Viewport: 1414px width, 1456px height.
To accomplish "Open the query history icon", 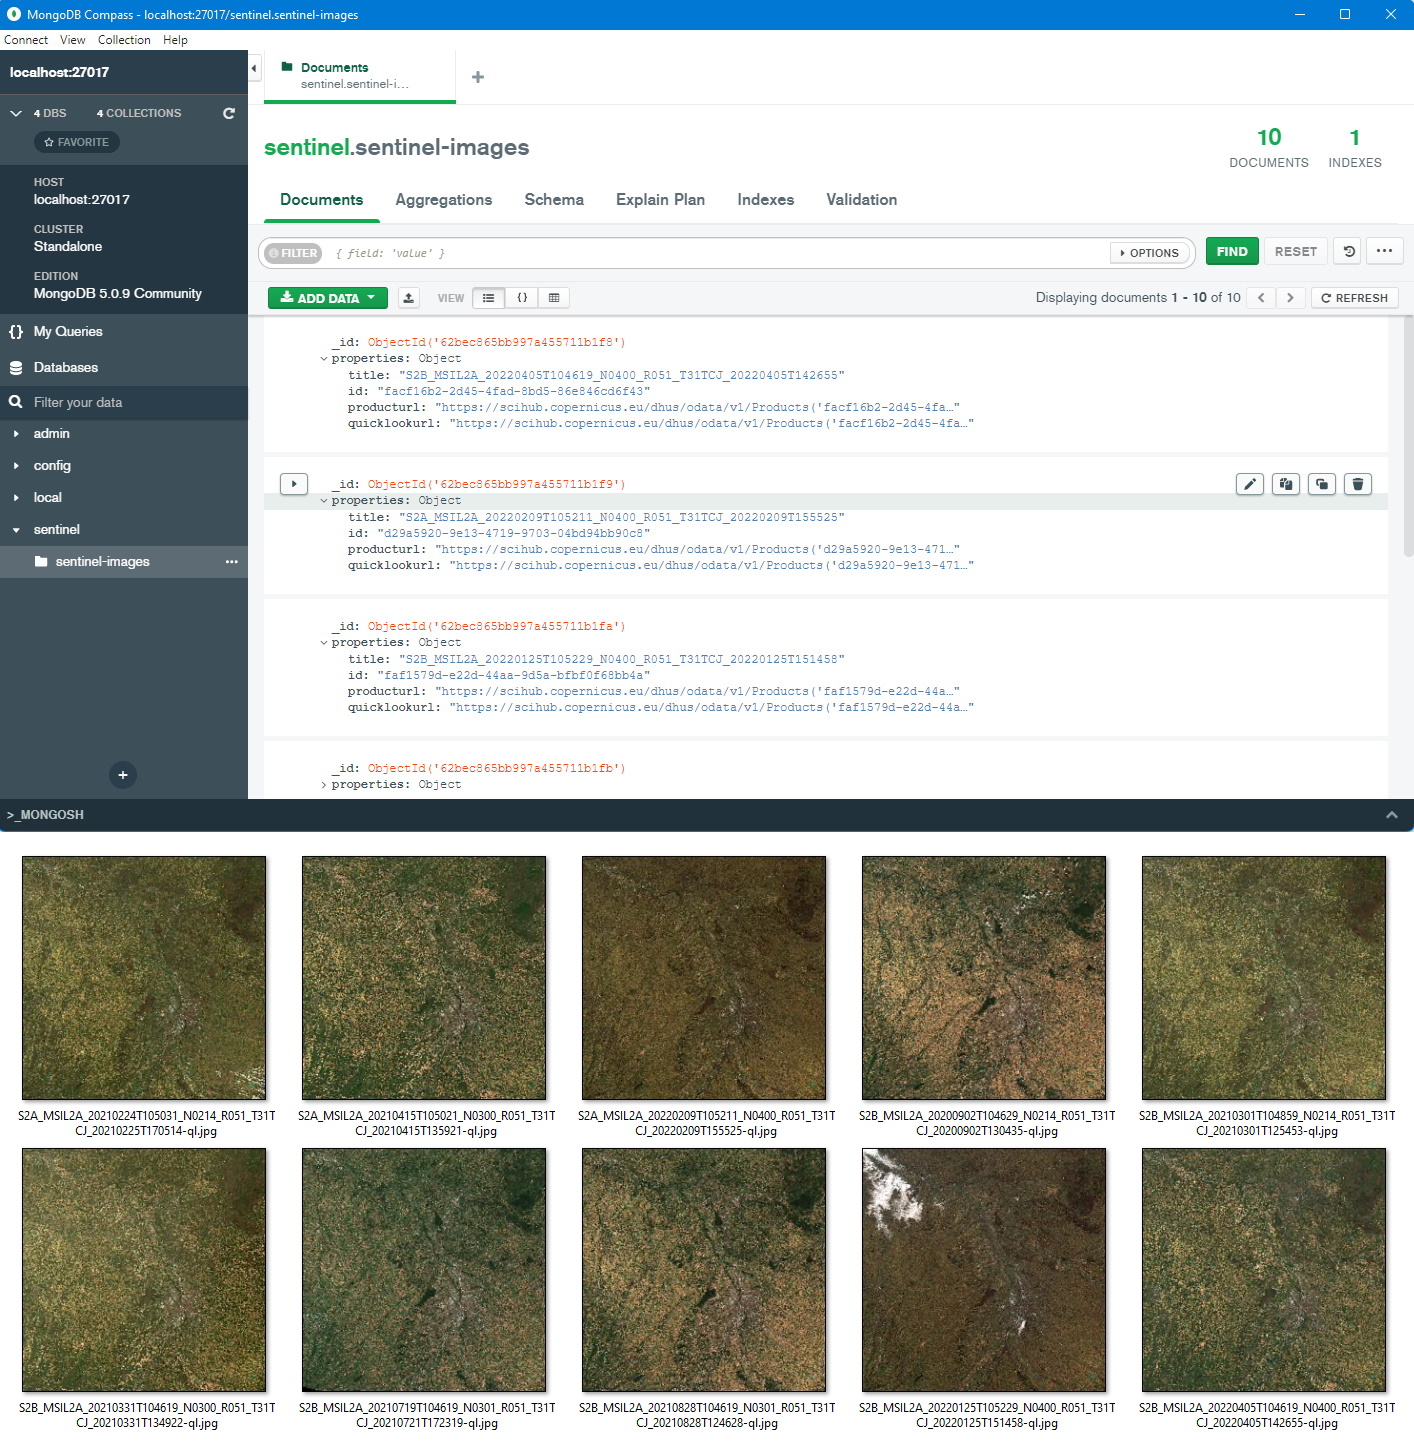I will [x=1348, y=251].
